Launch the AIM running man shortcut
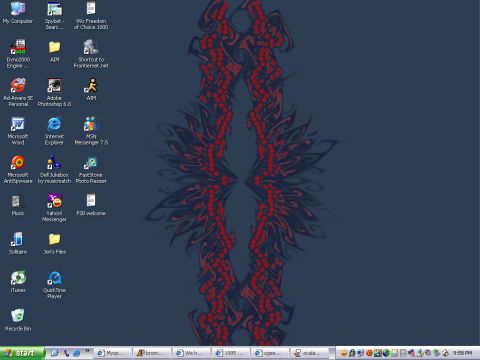The image size is (480, 360). [x=91, y=90]
